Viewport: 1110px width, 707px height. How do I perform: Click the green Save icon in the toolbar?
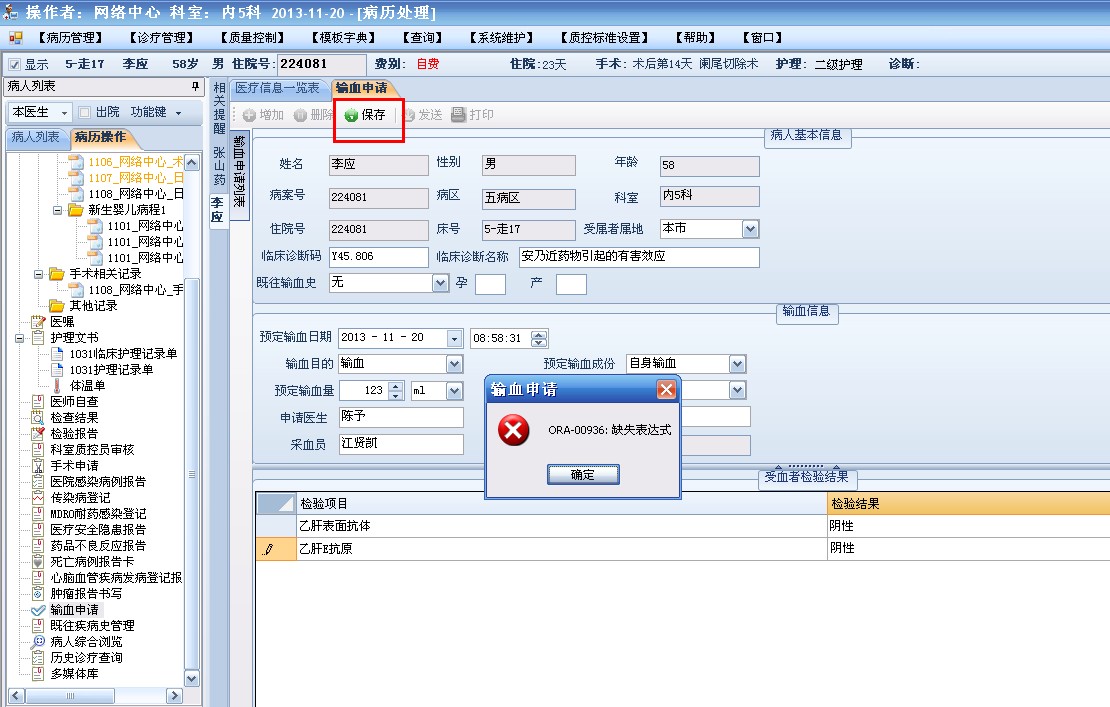coord(351,115)
